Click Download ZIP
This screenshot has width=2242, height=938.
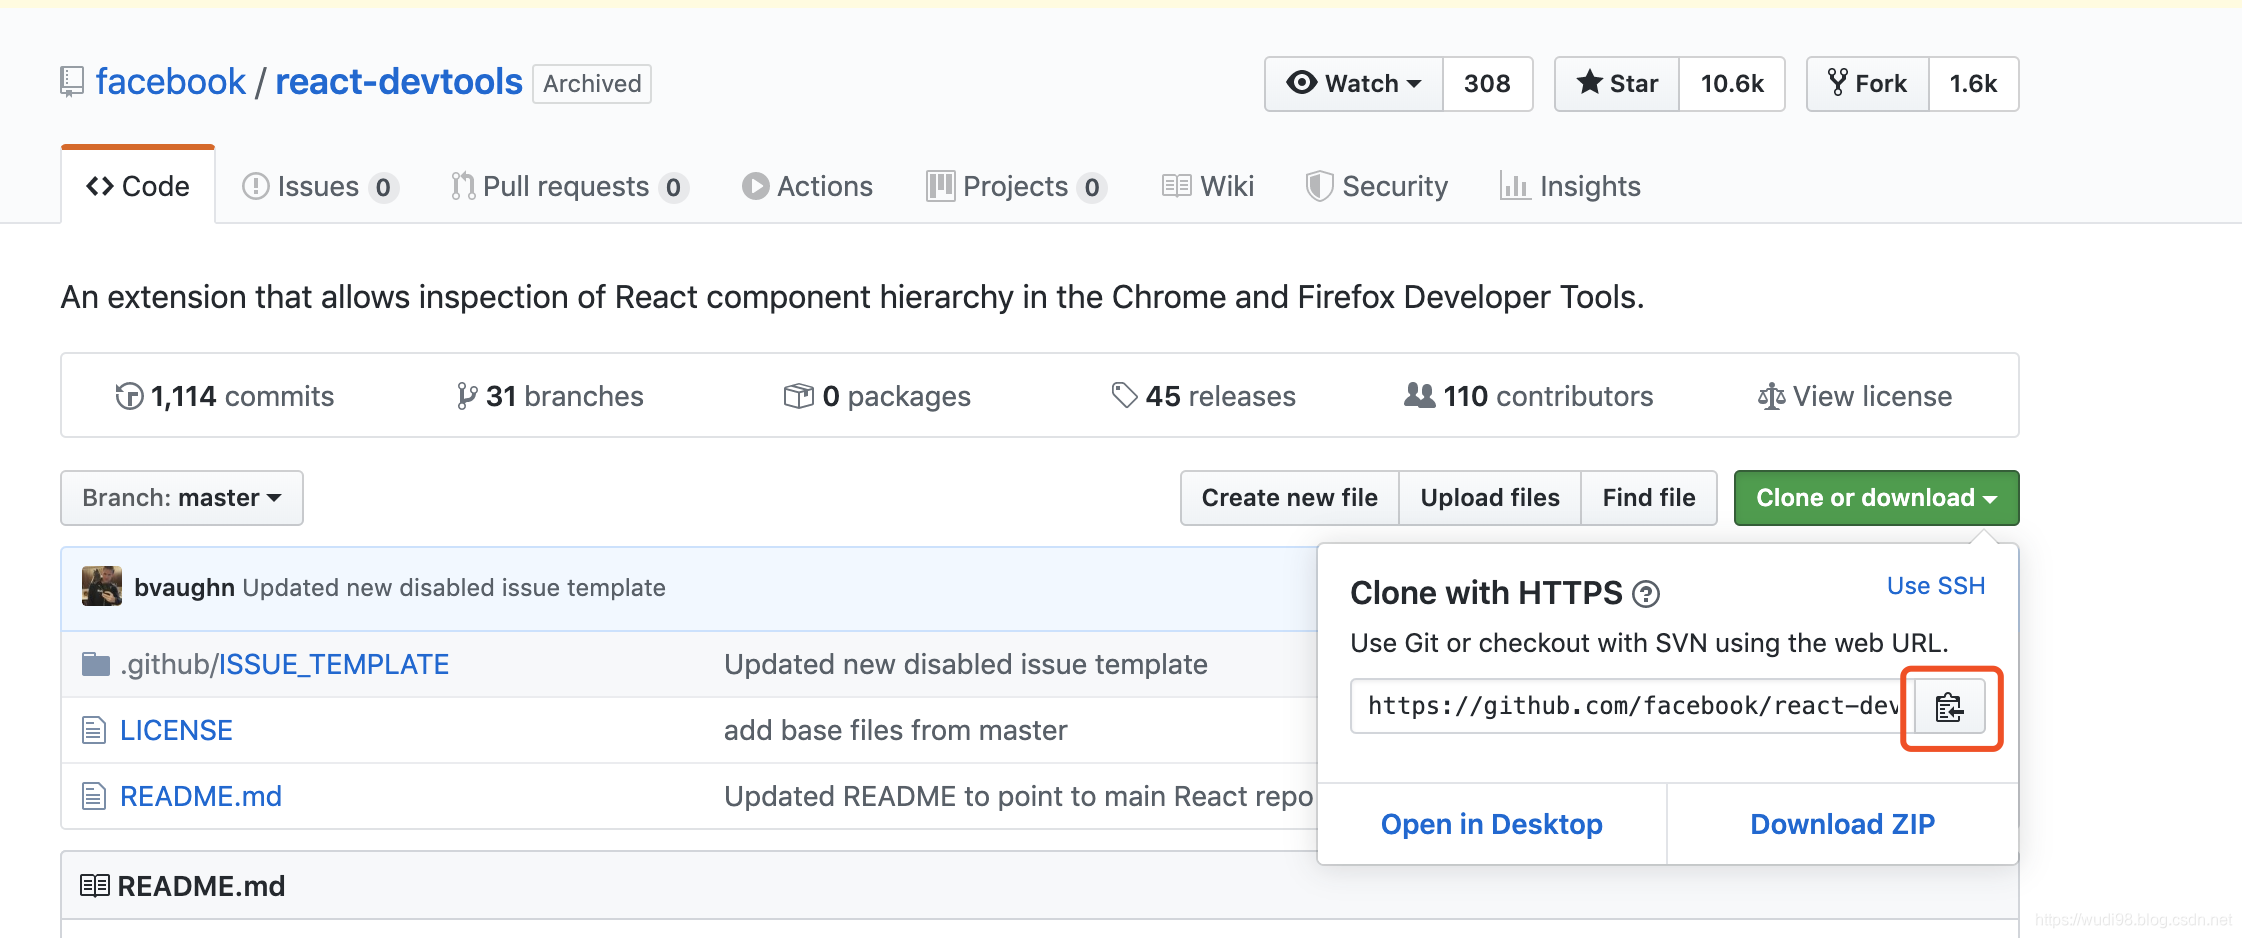pyautogui.click(x=1843, y=824)
